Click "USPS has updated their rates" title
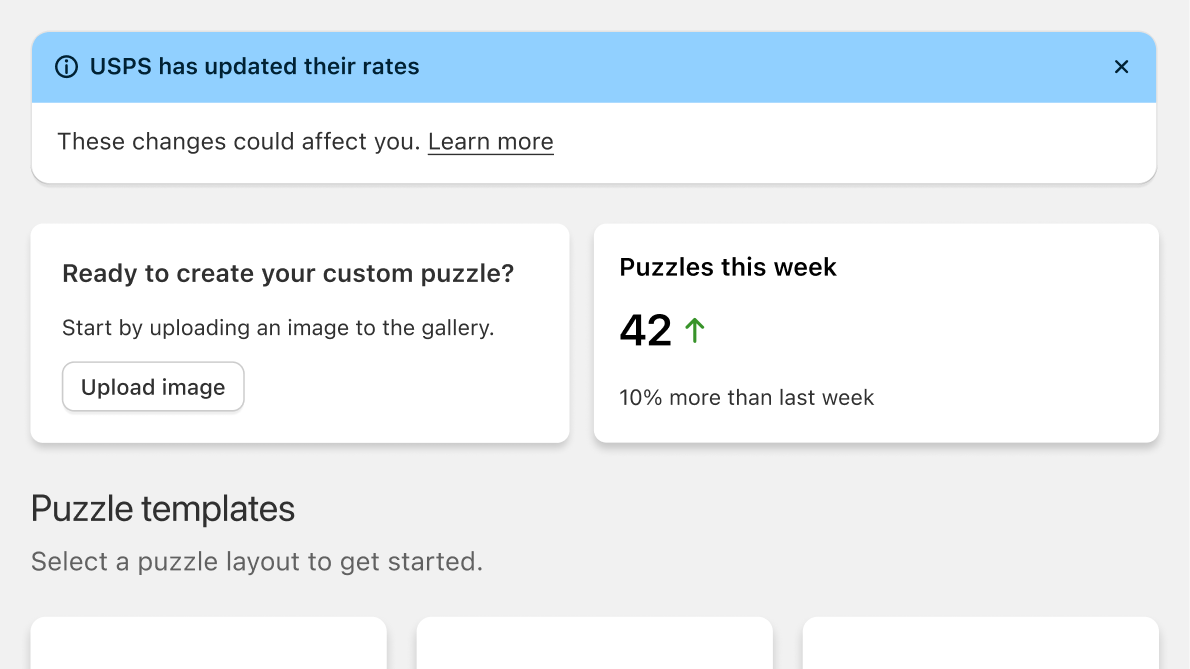 click(254, 67)
